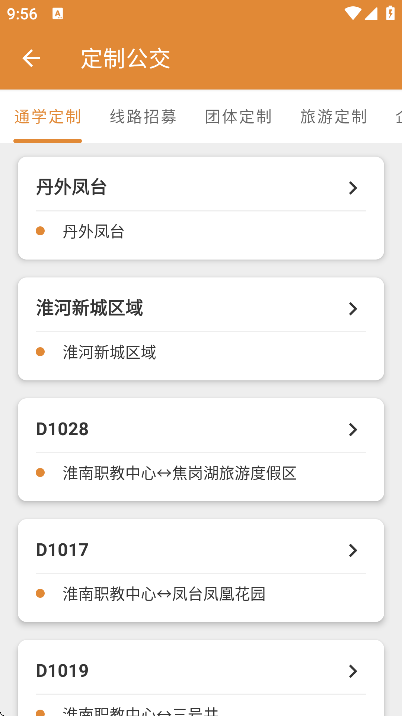Tap the battery icon in status bar
The height and width of the screenshot is (716, 402).
pyautogui.click(x=390, y=13)
